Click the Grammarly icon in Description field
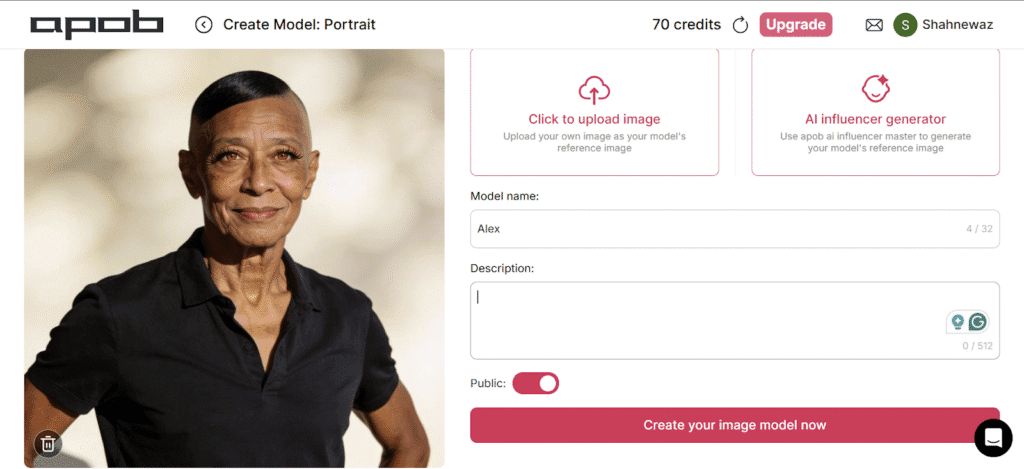This screenshot has height=469, width=1024. (978, 321)
